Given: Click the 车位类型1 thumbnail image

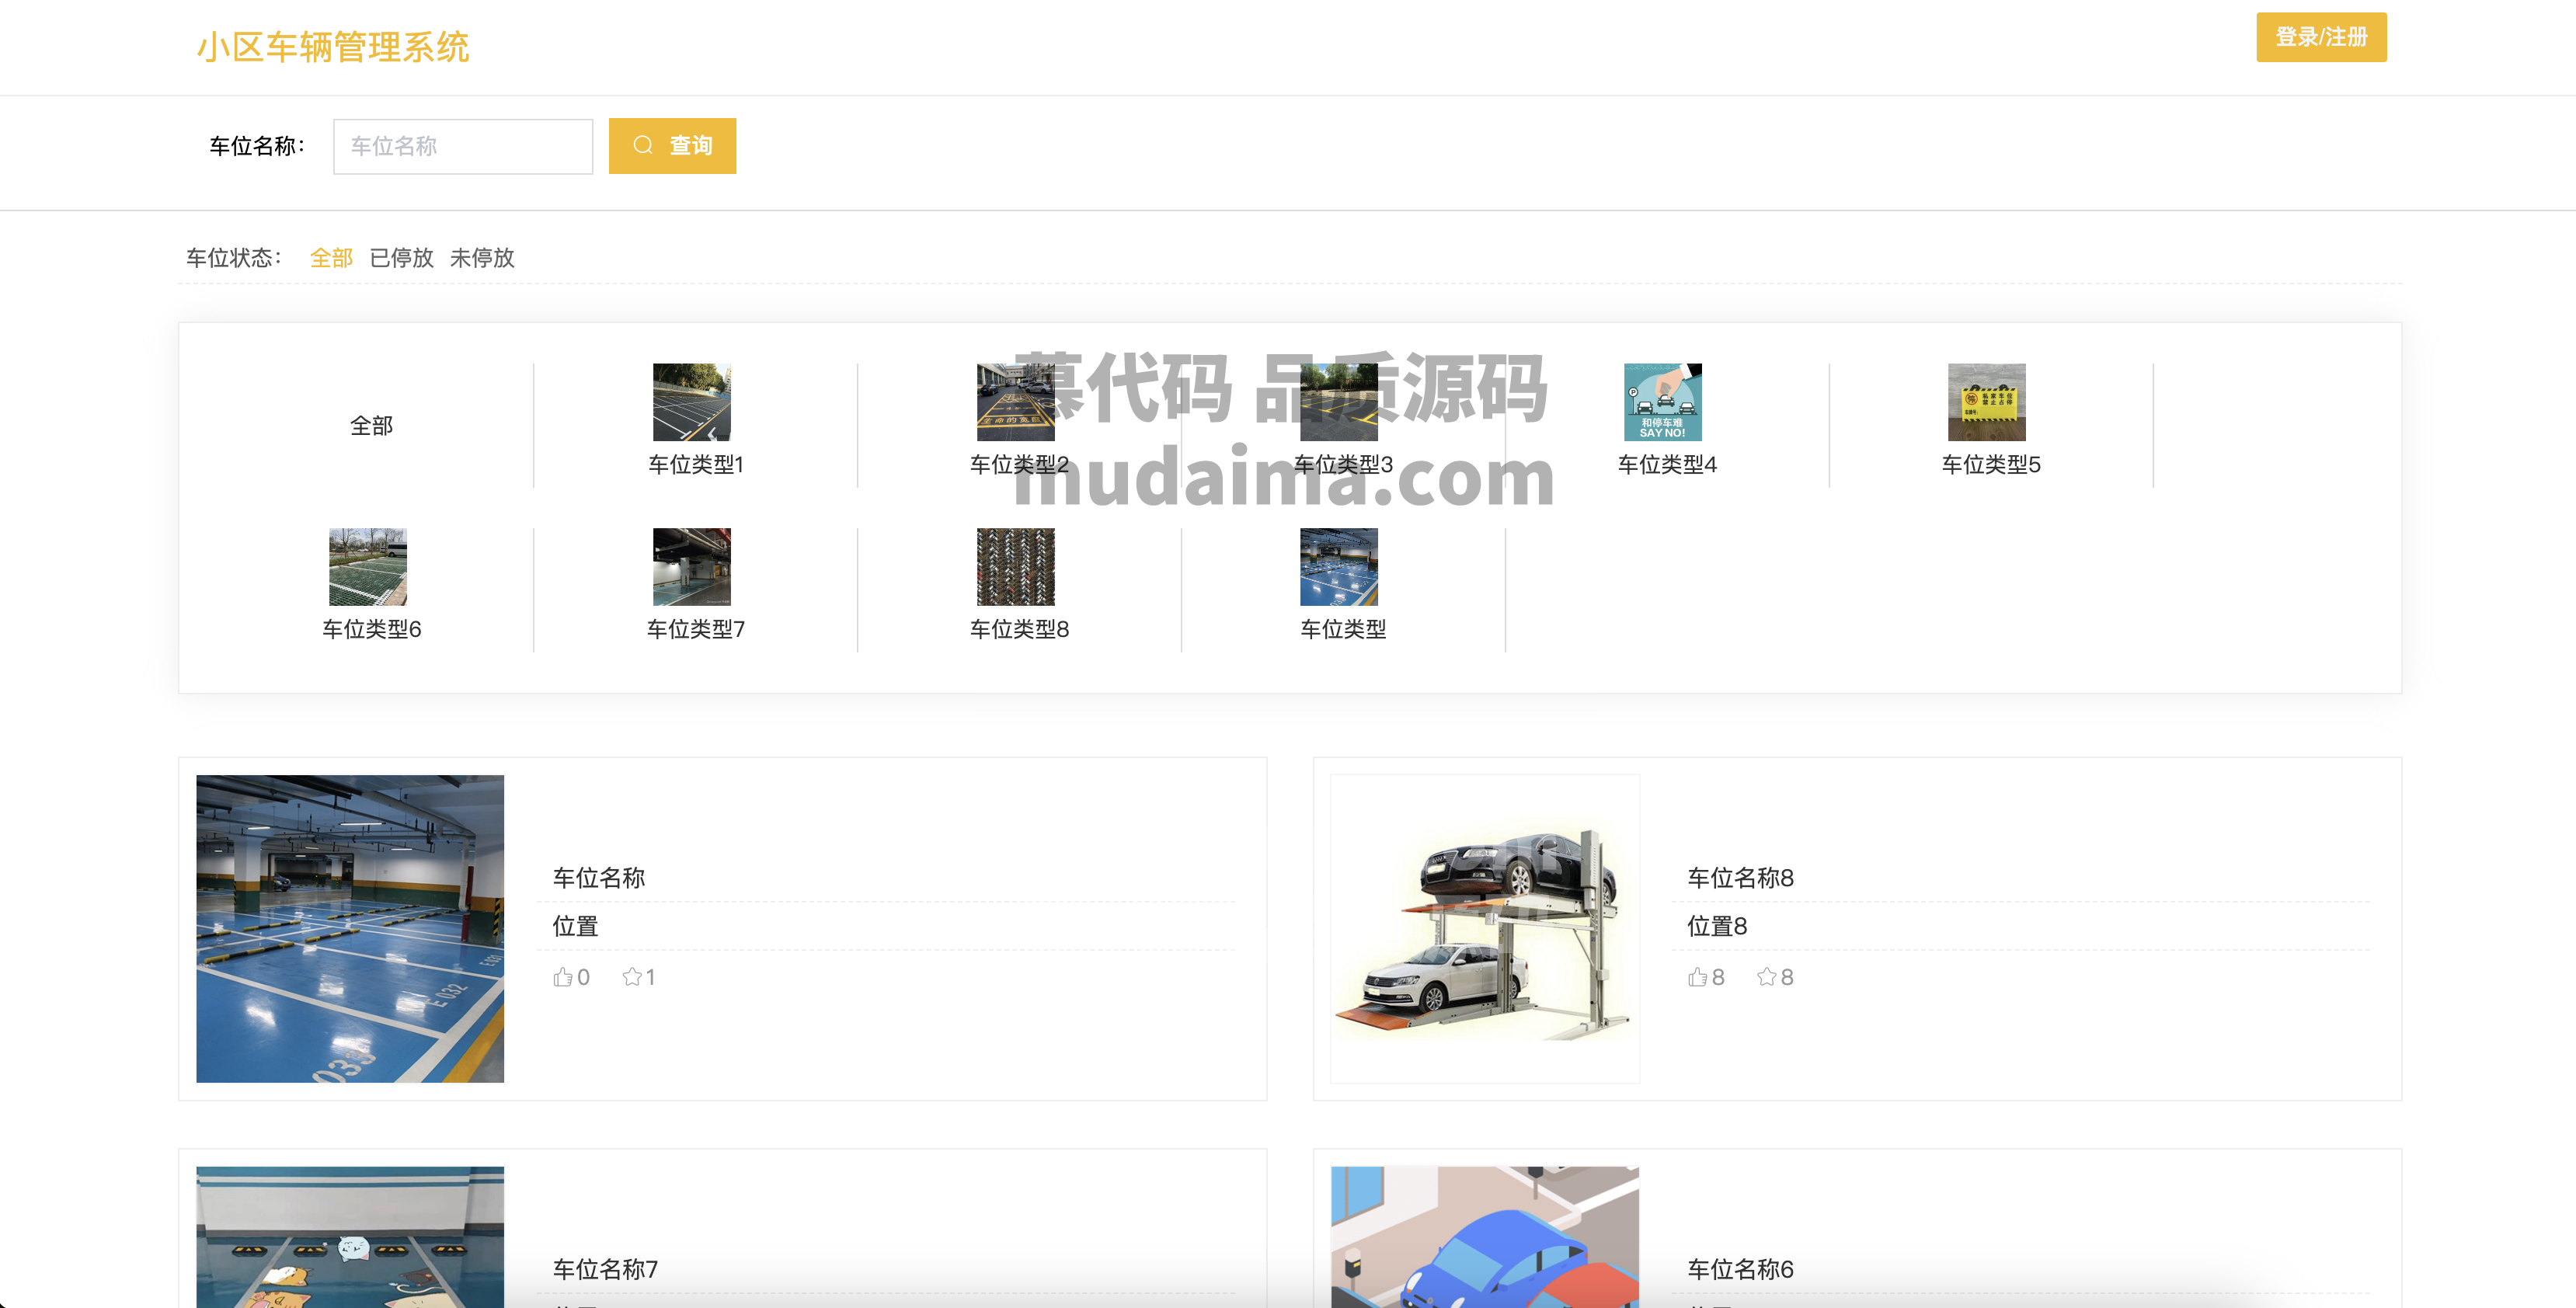Looking at the screenshot, I should (x=692, y=402).
